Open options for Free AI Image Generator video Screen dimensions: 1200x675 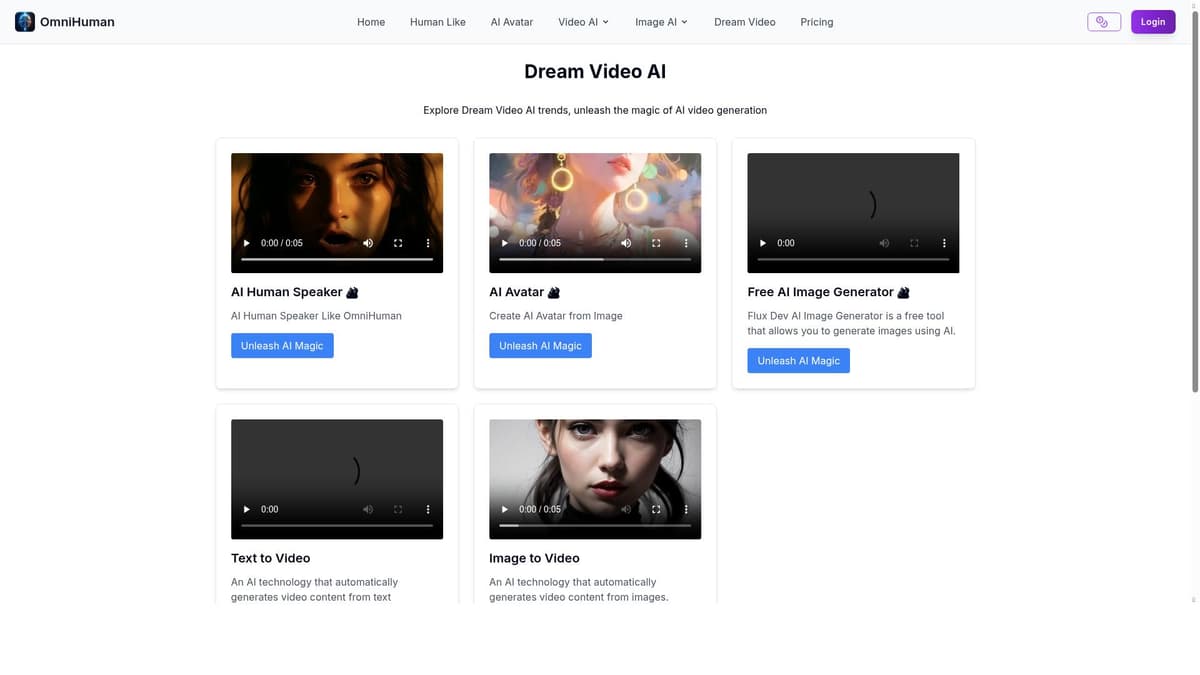[944, 243]
